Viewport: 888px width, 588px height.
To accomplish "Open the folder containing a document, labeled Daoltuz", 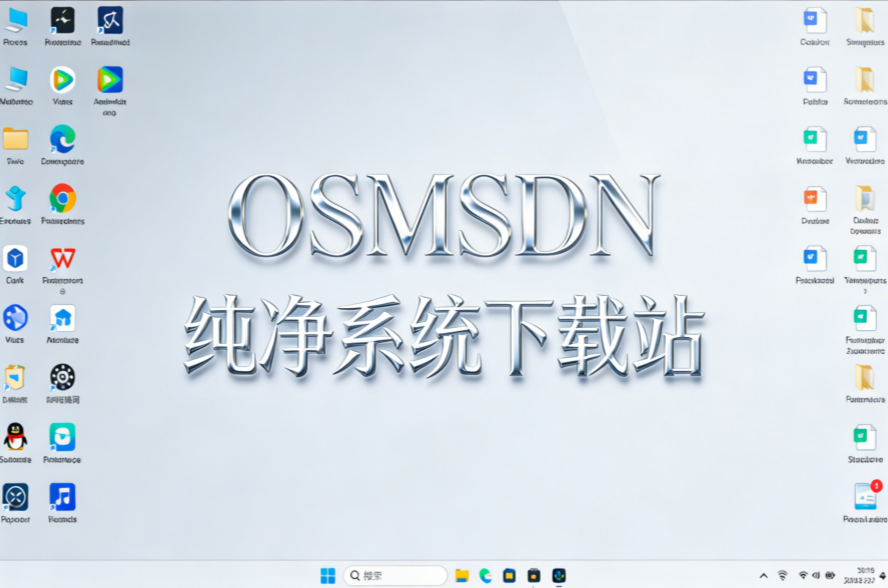I will point(865,199).
